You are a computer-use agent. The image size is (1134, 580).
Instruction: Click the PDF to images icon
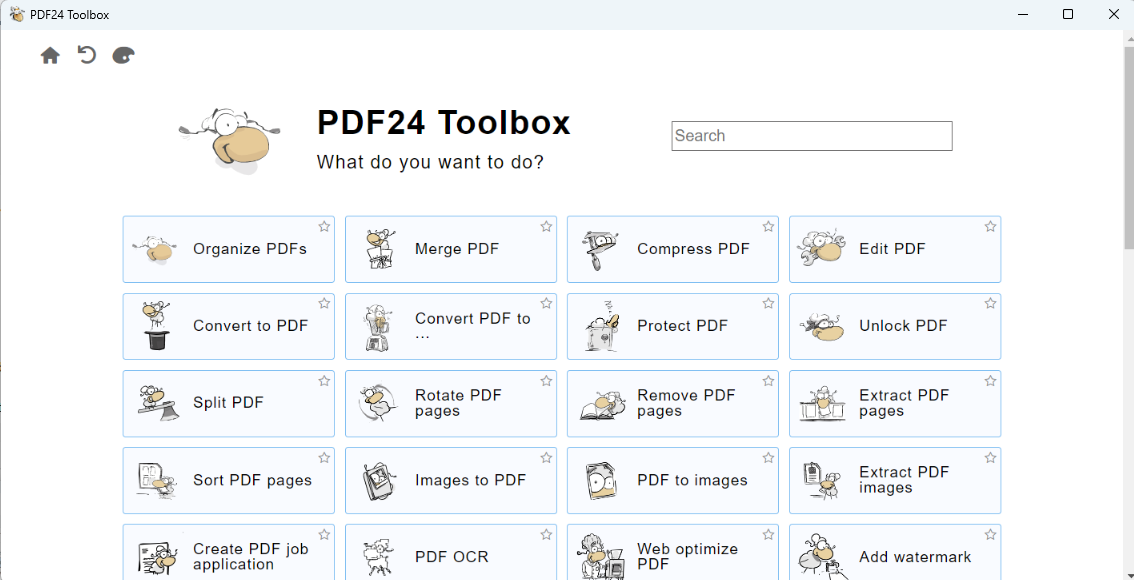(602, 480)
